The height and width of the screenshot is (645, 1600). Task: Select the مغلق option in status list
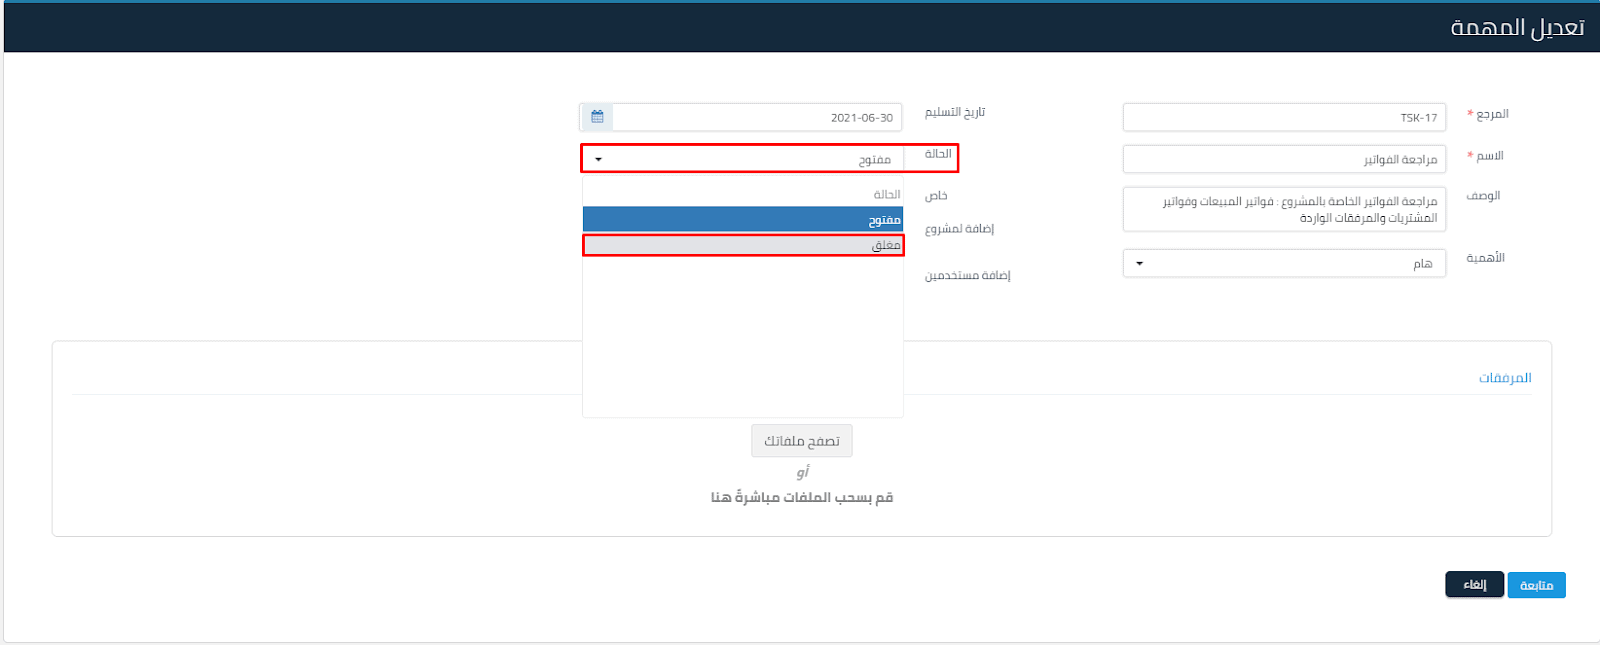tap(743, 245)
